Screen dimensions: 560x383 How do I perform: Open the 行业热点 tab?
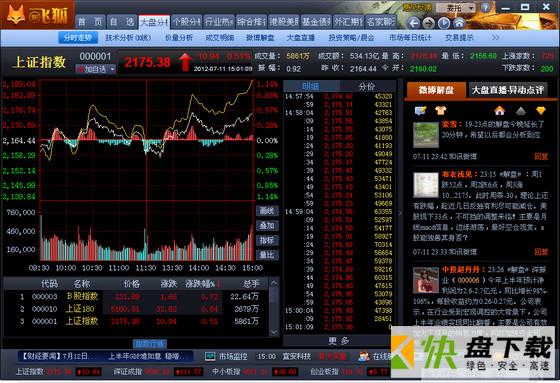219,22
